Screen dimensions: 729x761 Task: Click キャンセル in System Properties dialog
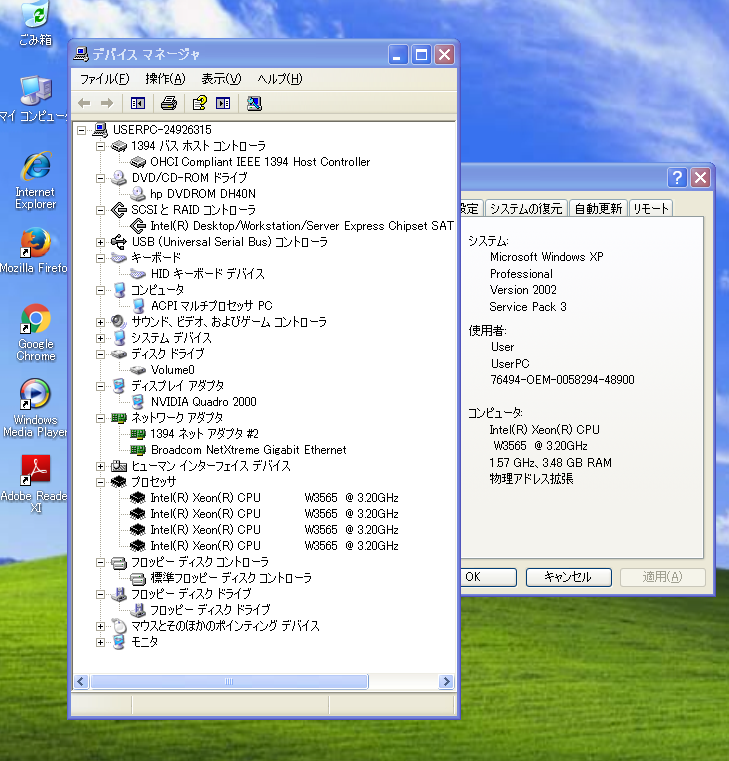568,577
